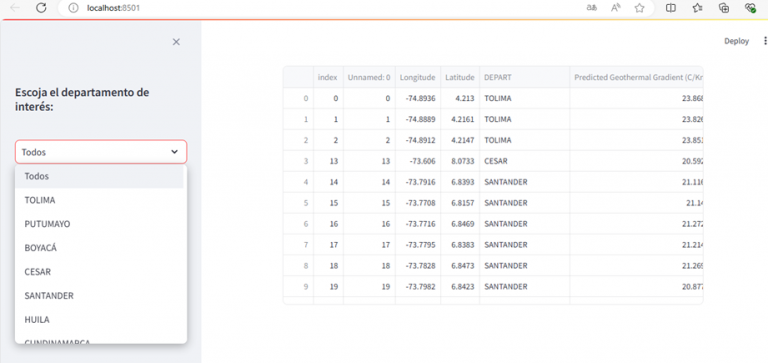Screen dimensions: 768x363
Task: Select longitude cell -73.7828
Action: pyautogui.click(x=418, y=266)
